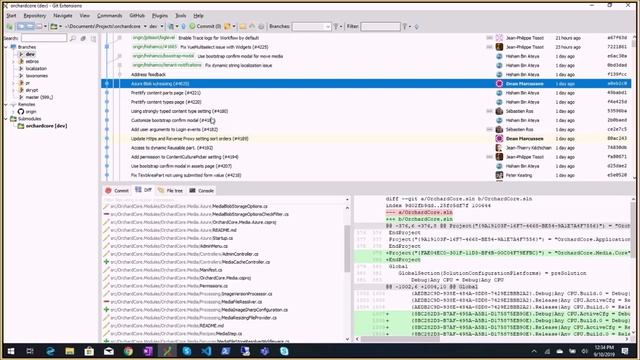Open the Tools menu
The width and height of the screenshot is (640, 360).
181,16
